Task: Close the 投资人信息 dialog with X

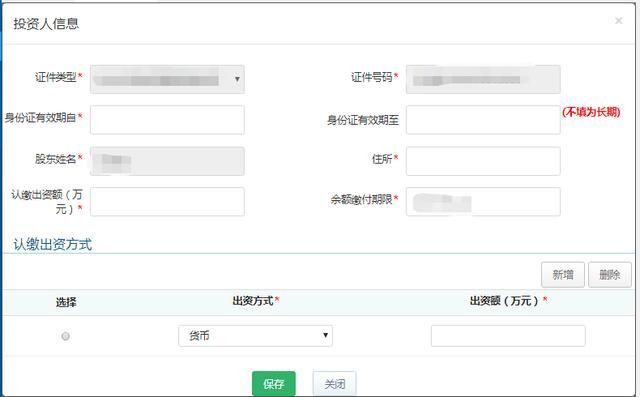Action: pyautogui.click(x=619, y=21)
